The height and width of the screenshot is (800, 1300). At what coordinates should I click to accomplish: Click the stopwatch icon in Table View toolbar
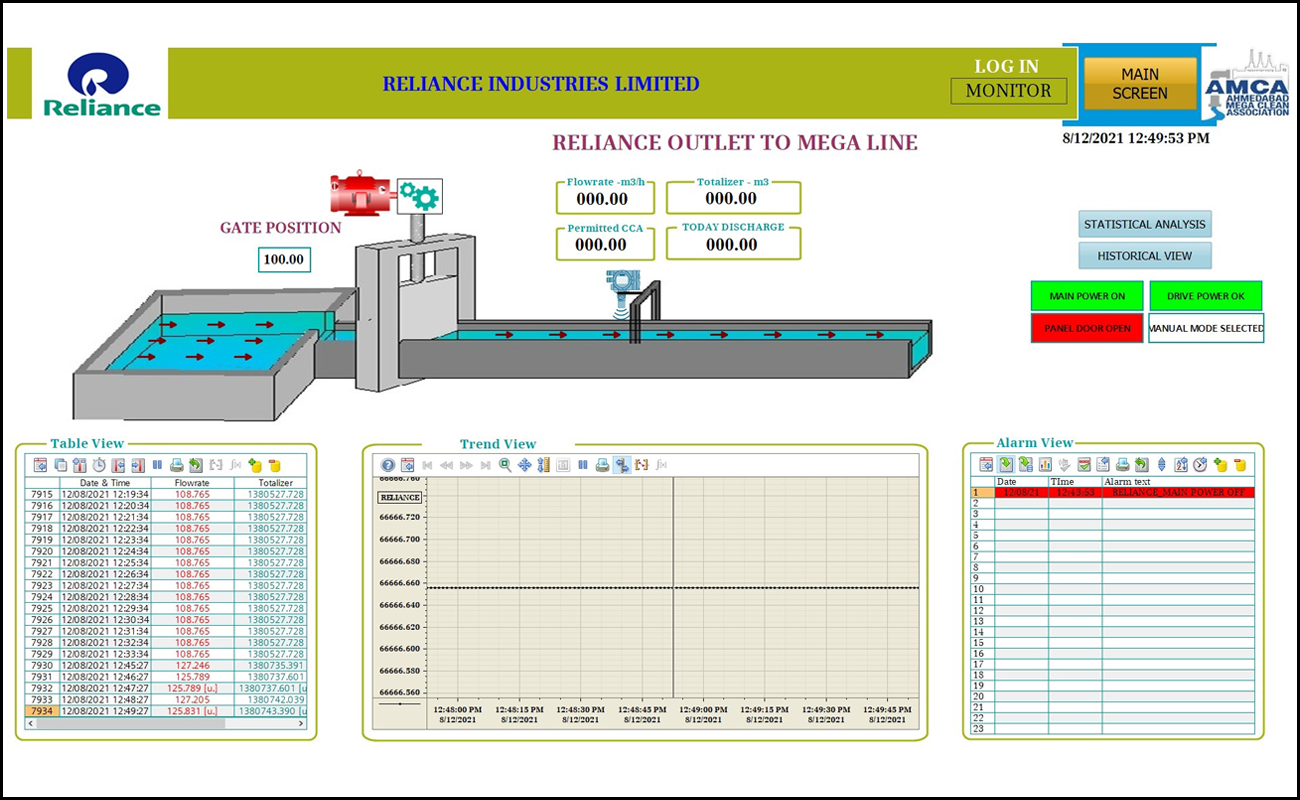[x=98, y=465]
